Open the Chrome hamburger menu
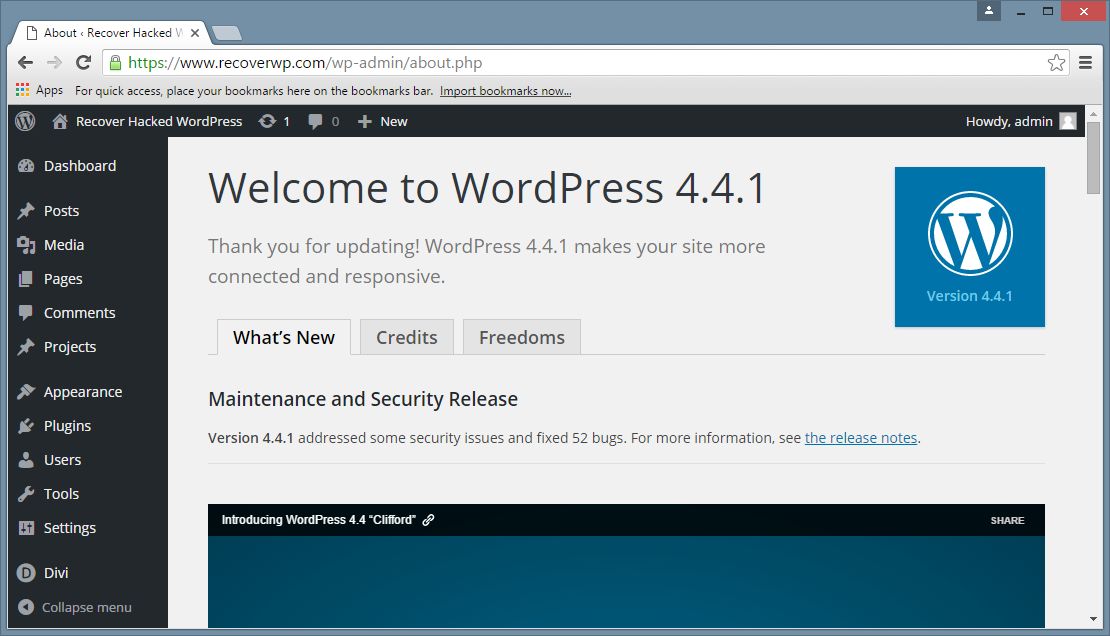The image size is (1110, 636). click(x=1085, y=62)
